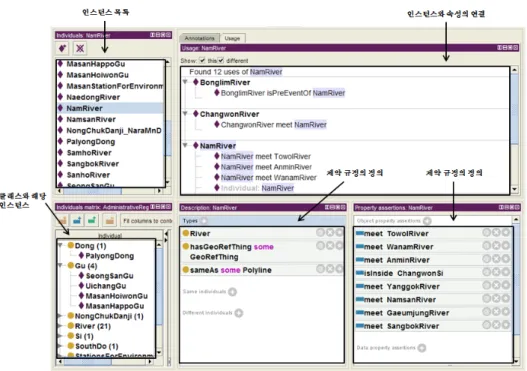The height and width of the screenshot is (371, 527).
Task: Click the add individual diamond icon
Action: 62,48
